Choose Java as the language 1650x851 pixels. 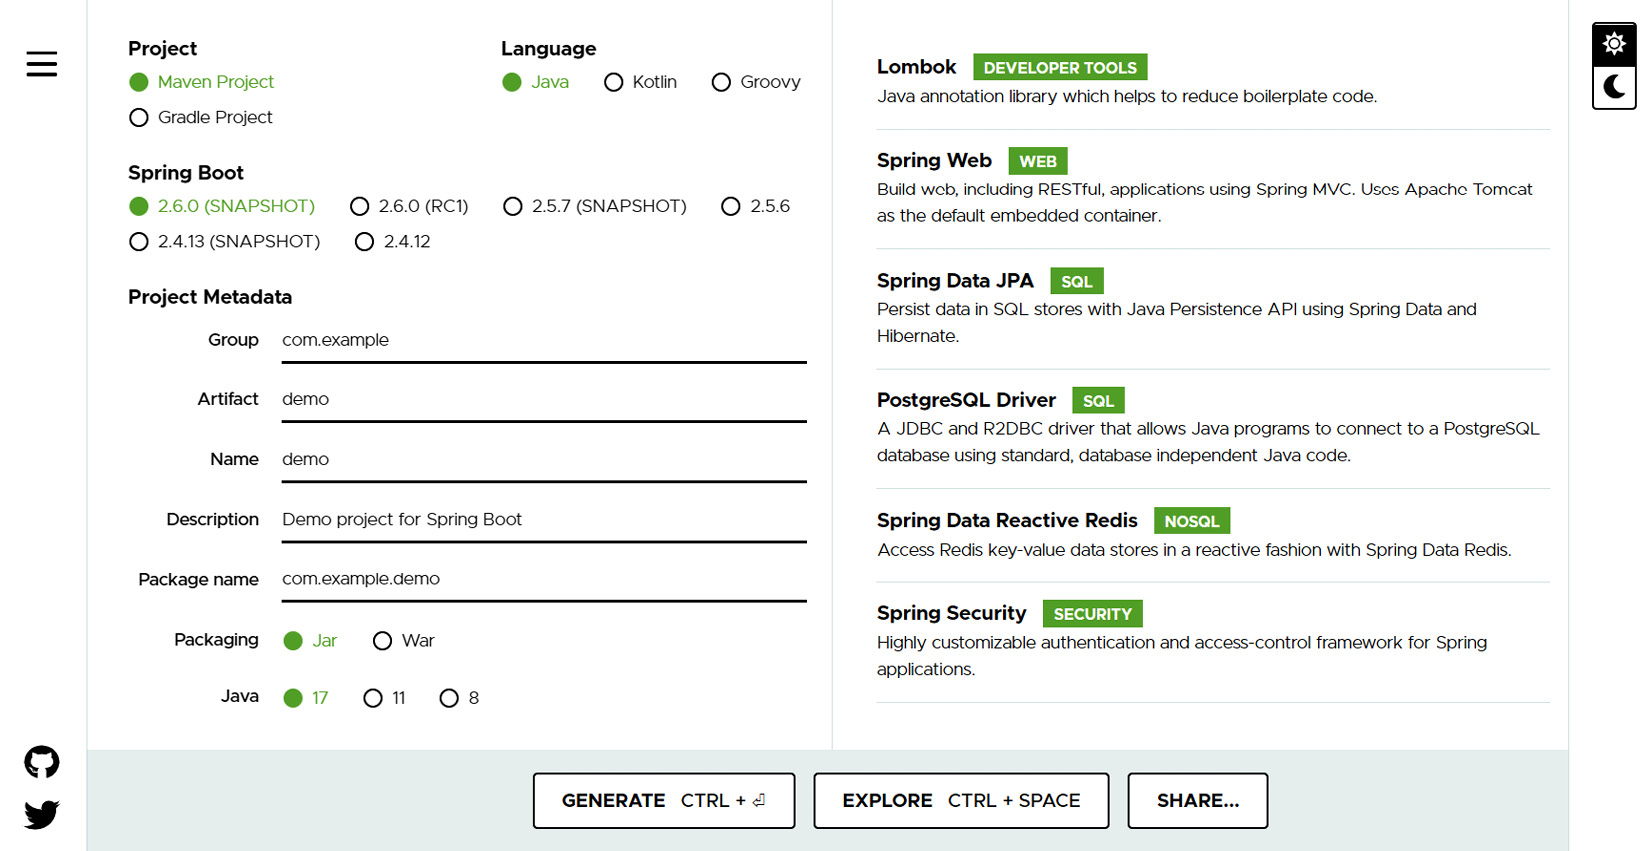536,82
